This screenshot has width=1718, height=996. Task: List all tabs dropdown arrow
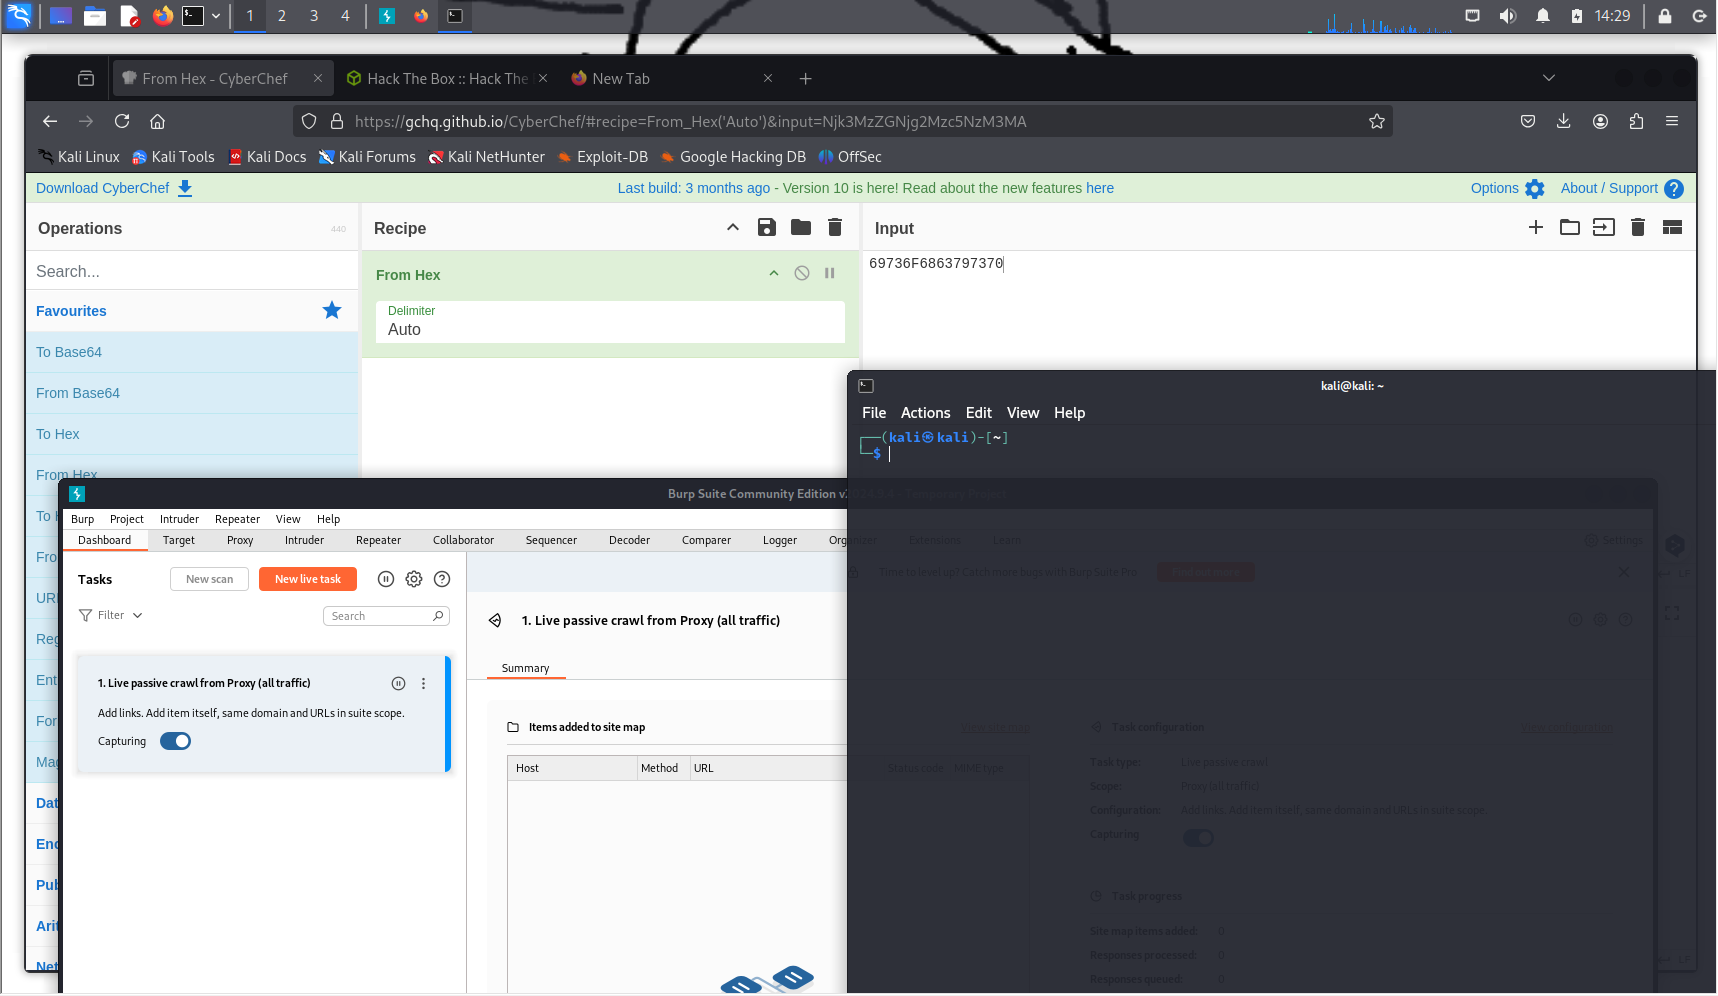(1548, 78)
